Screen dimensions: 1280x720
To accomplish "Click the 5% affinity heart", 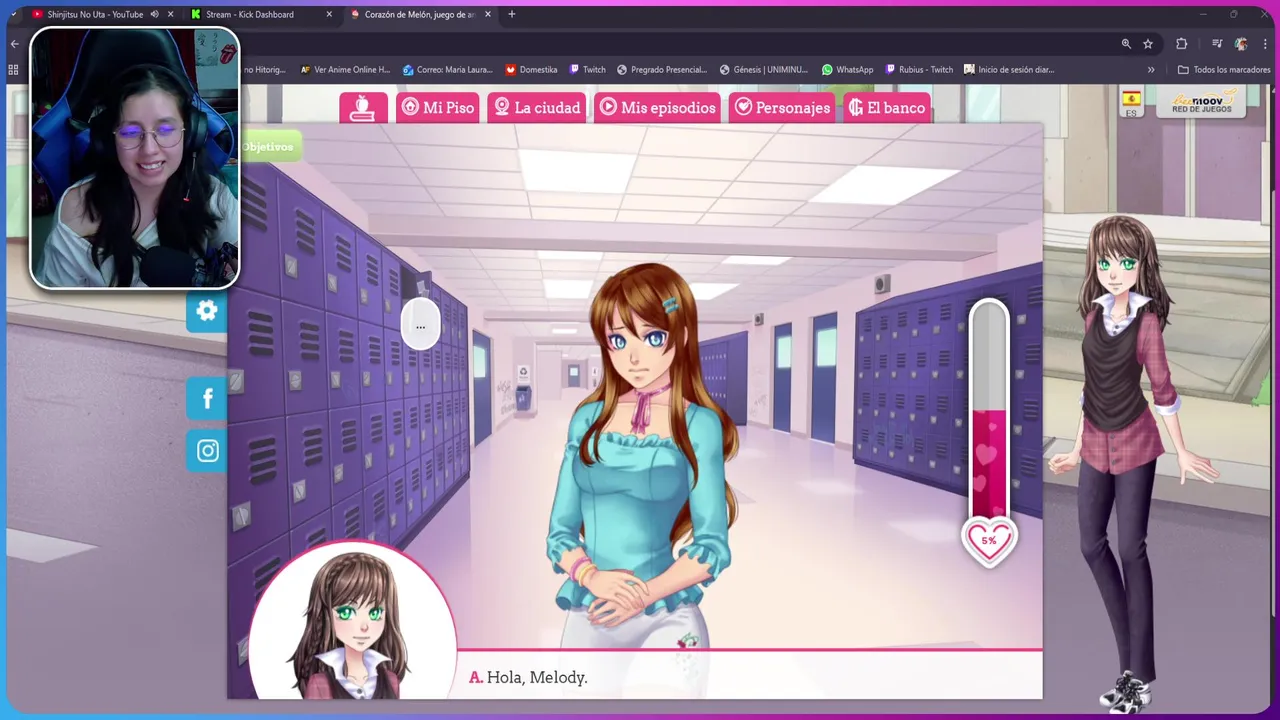I will coord(989,541).
